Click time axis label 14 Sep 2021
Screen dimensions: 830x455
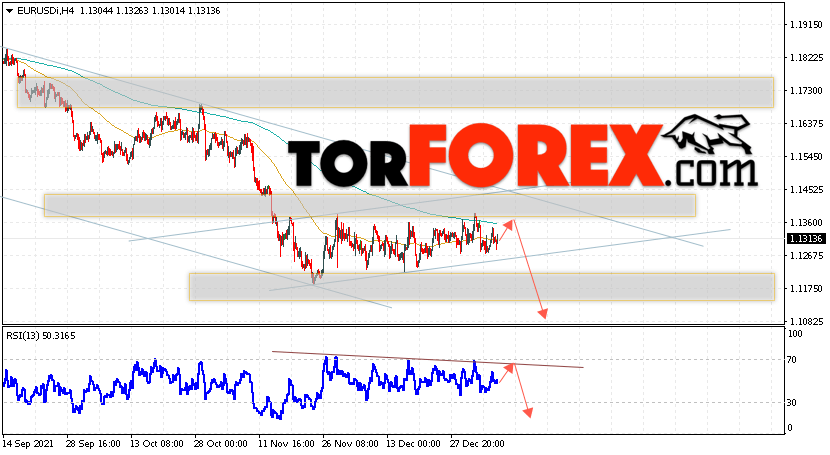pyautogui.click(x=28, y=443)
